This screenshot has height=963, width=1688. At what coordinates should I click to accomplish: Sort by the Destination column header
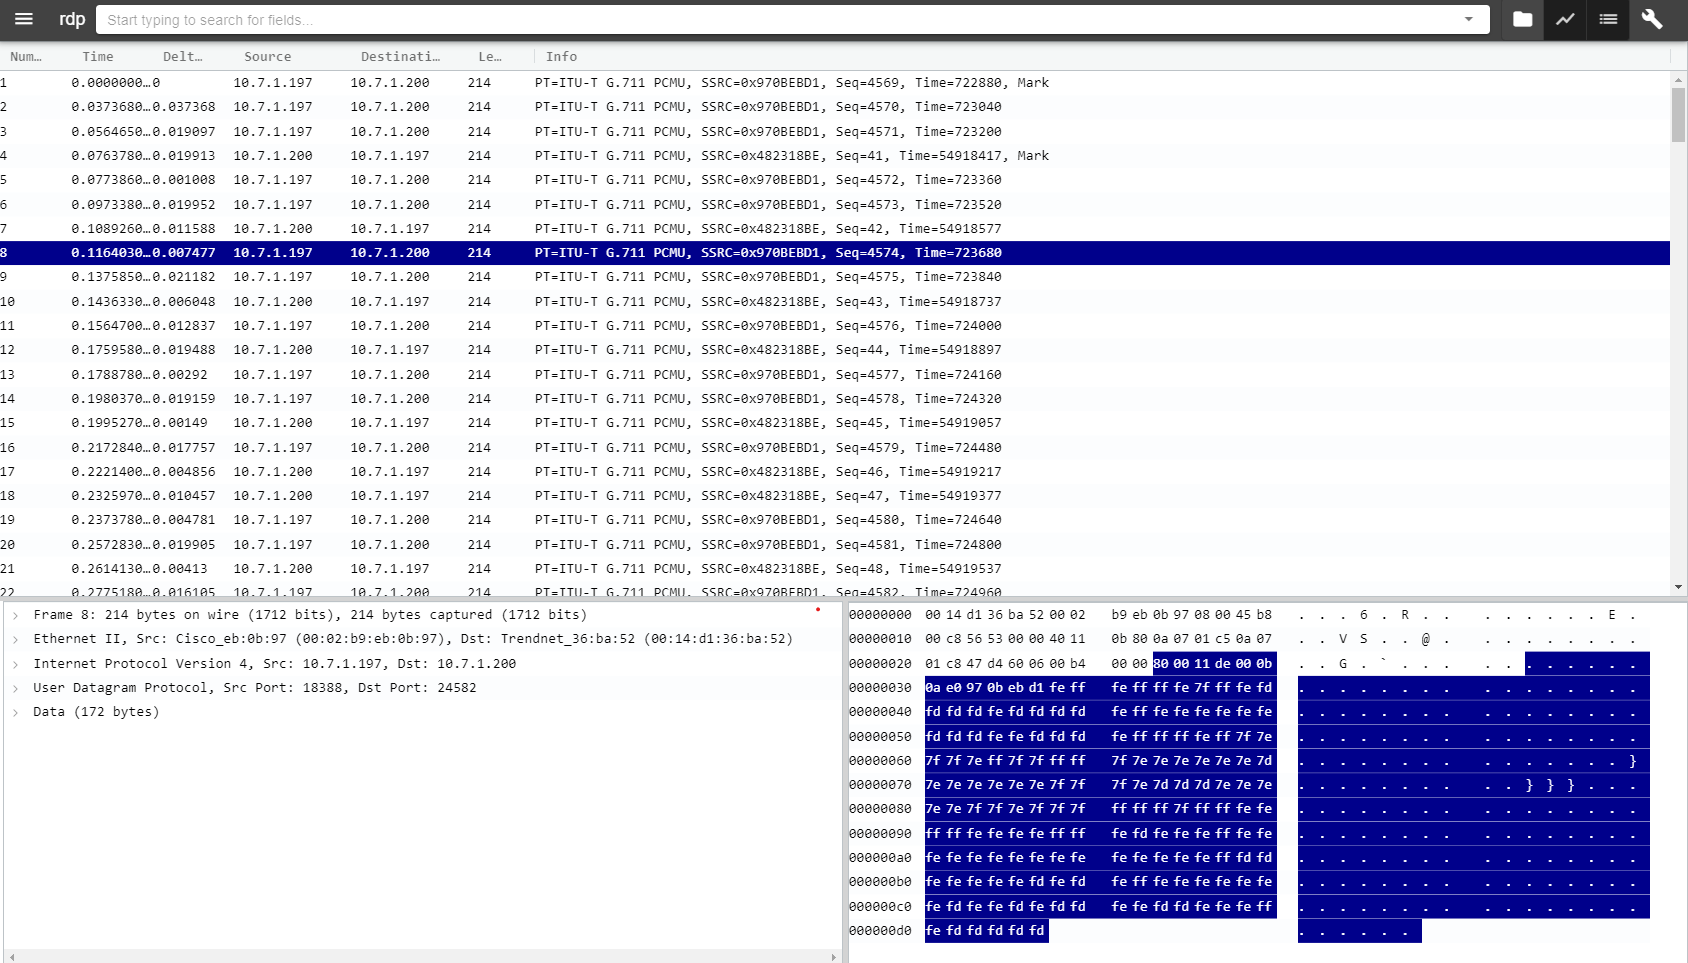400,57
